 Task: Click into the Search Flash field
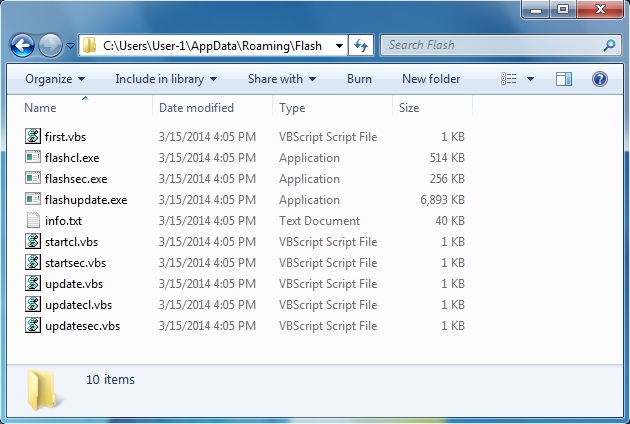(490, 45)
